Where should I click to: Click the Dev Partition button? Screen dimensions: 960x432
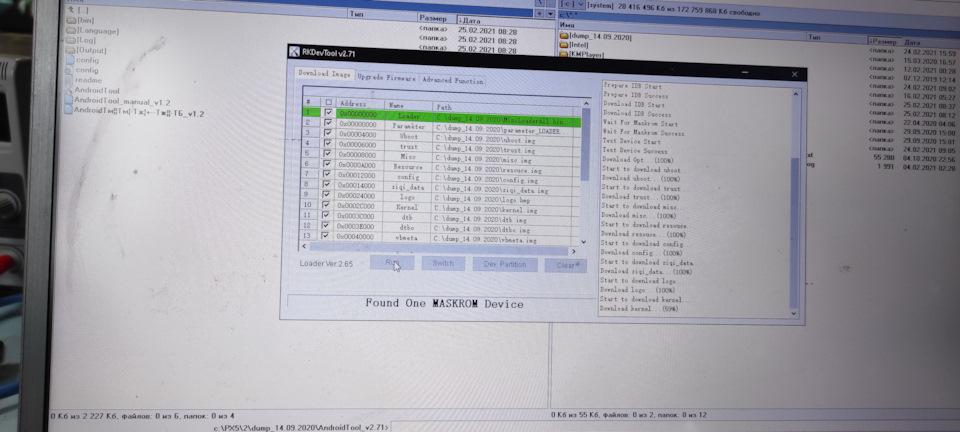[x=504, y=264]
